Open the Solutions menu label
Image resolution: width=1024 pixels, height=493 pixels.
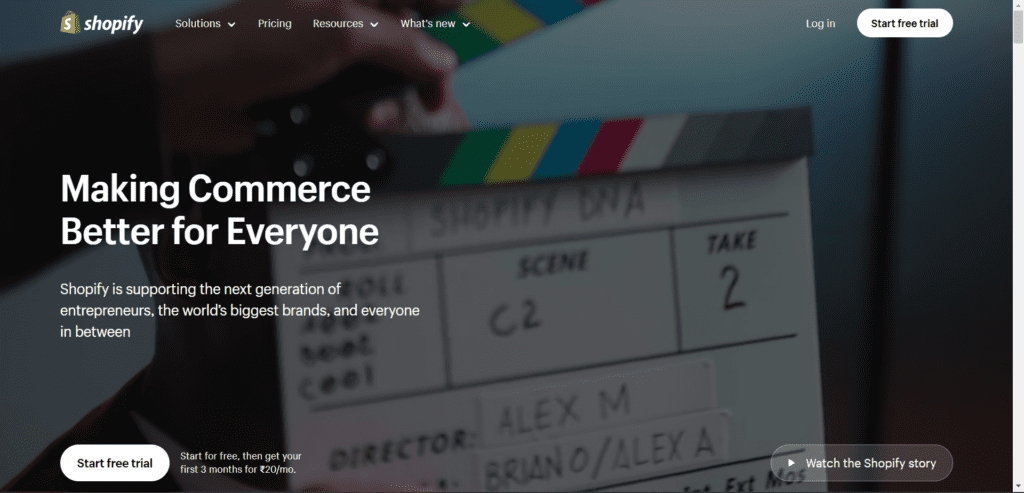[x=198, y=24]
